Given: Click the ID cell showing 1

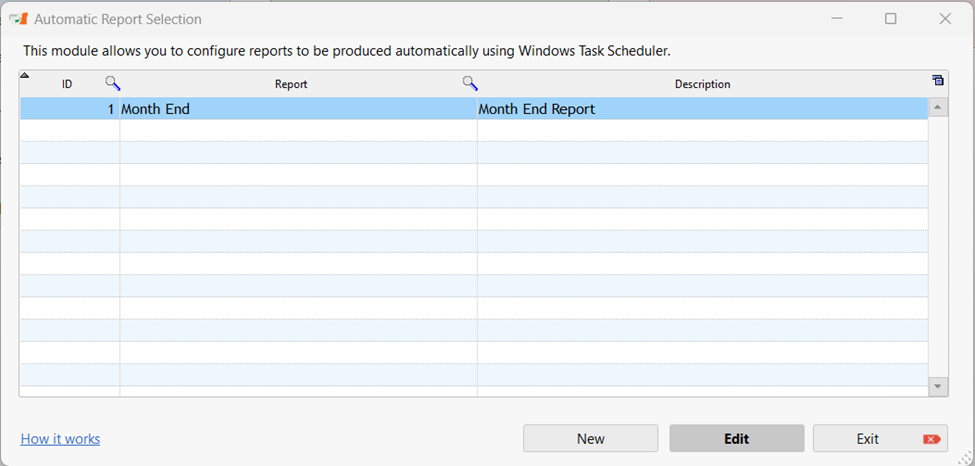Looking at the screenshot, I should [x=70, y=109].
